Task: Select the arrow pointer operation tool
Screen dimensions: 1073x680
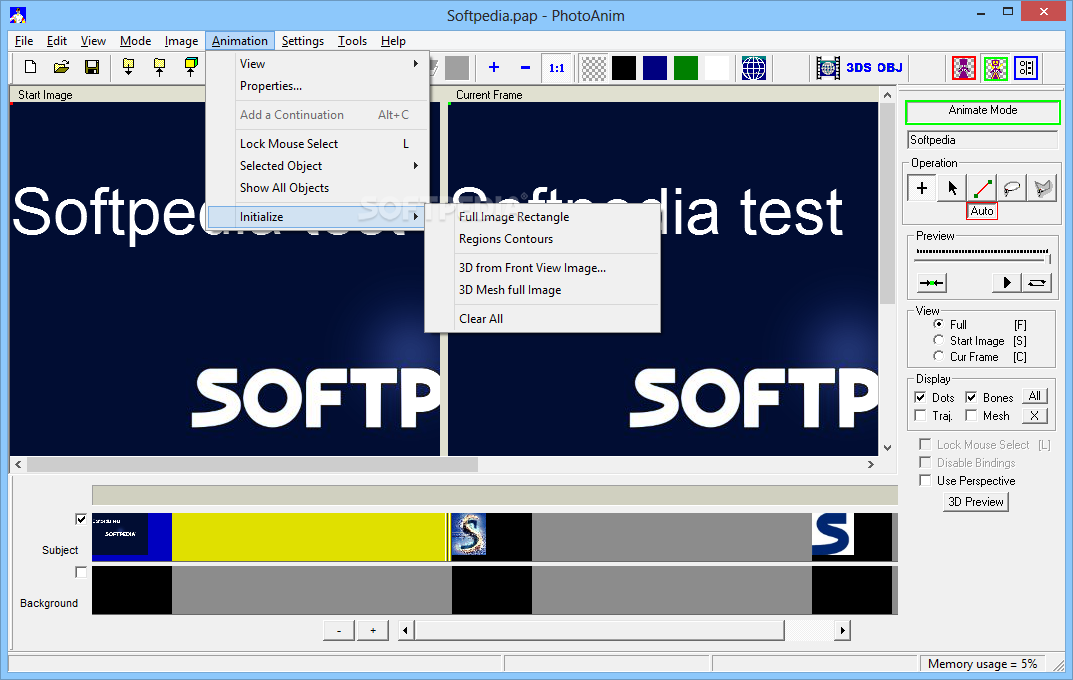Action: [x=952, y=188]
